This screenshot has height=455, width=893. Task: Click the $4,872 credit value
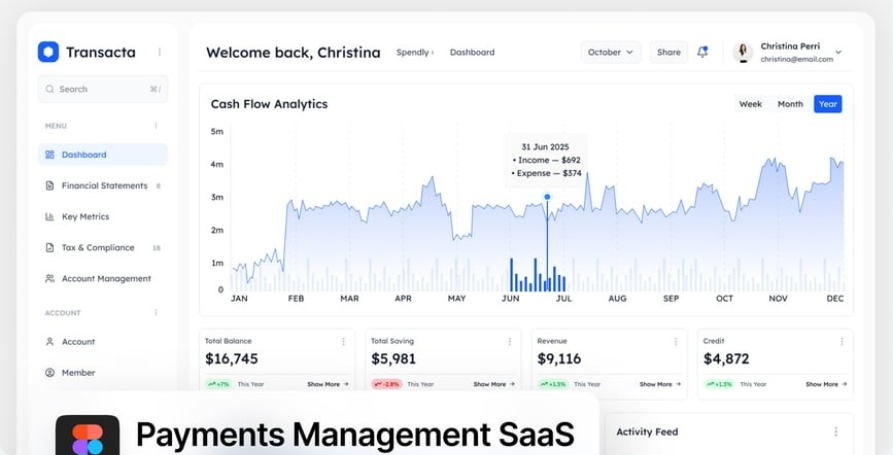point(726,359)
